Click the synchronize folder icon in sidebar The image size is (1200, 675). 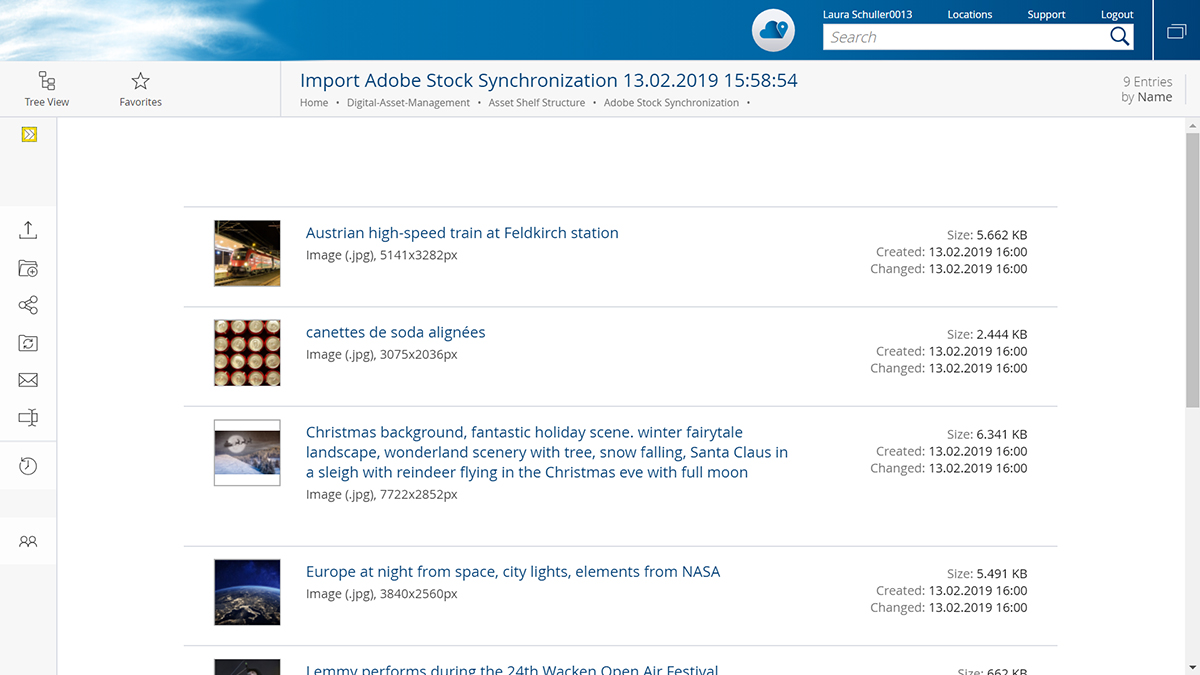click(28, 343)
